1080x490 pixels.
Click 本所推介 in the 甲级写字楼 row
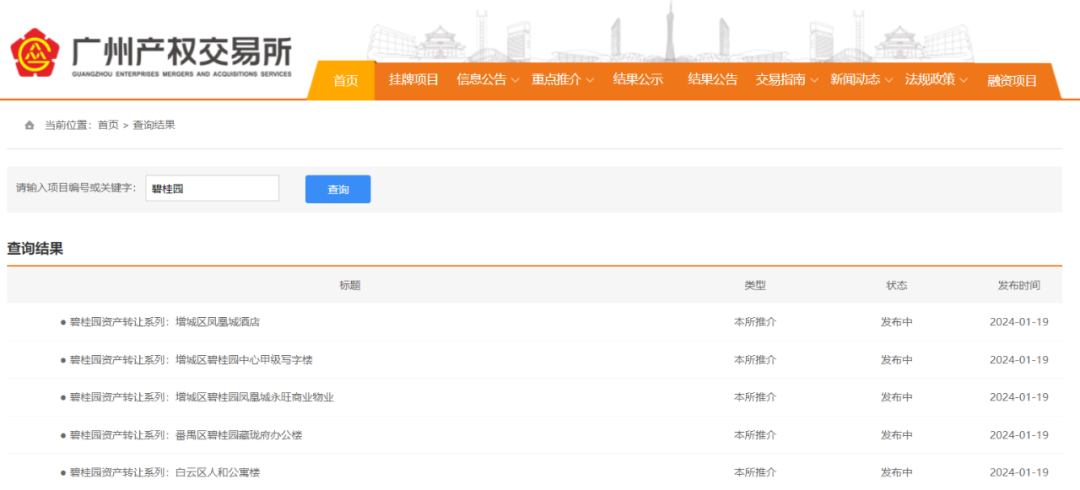point(755,360)
